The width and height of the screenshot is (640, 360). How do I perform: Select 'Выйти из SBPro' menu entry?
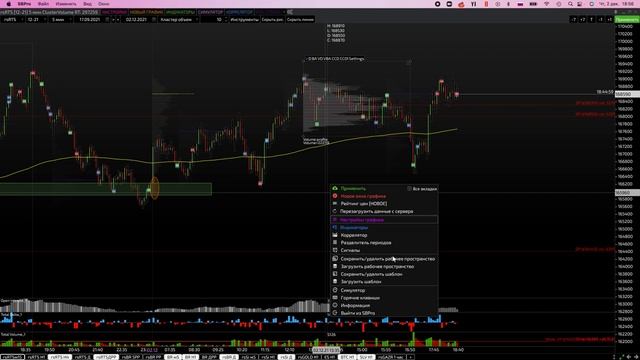coord(358,313)
